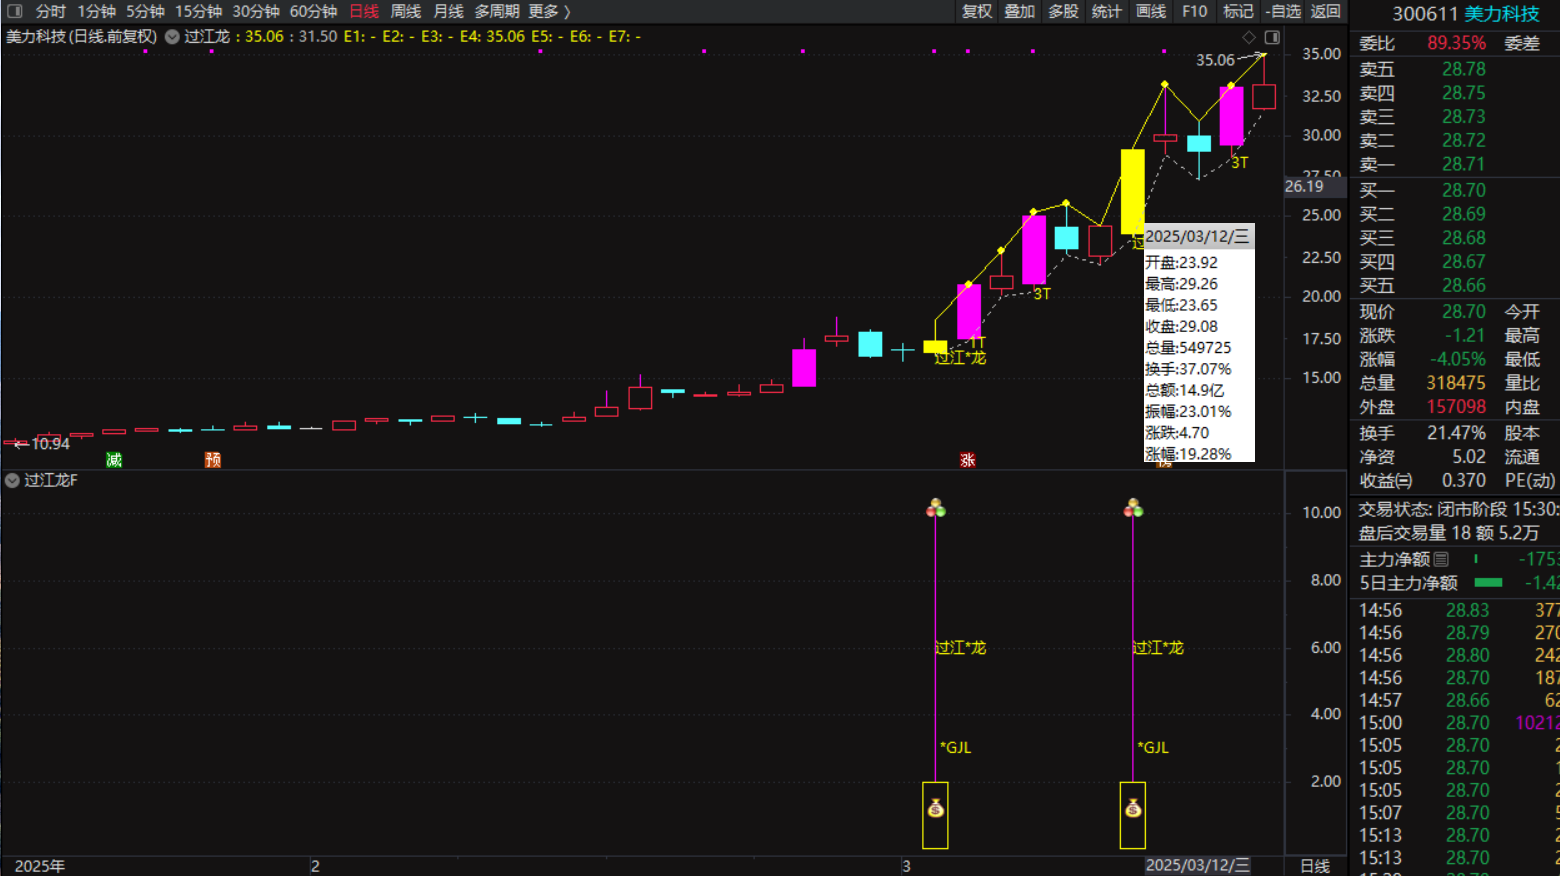Image resolution: width=1560 pixels, height=876 pixels.
Task: Click the first money bag signal icon
Action: (935, 808)
